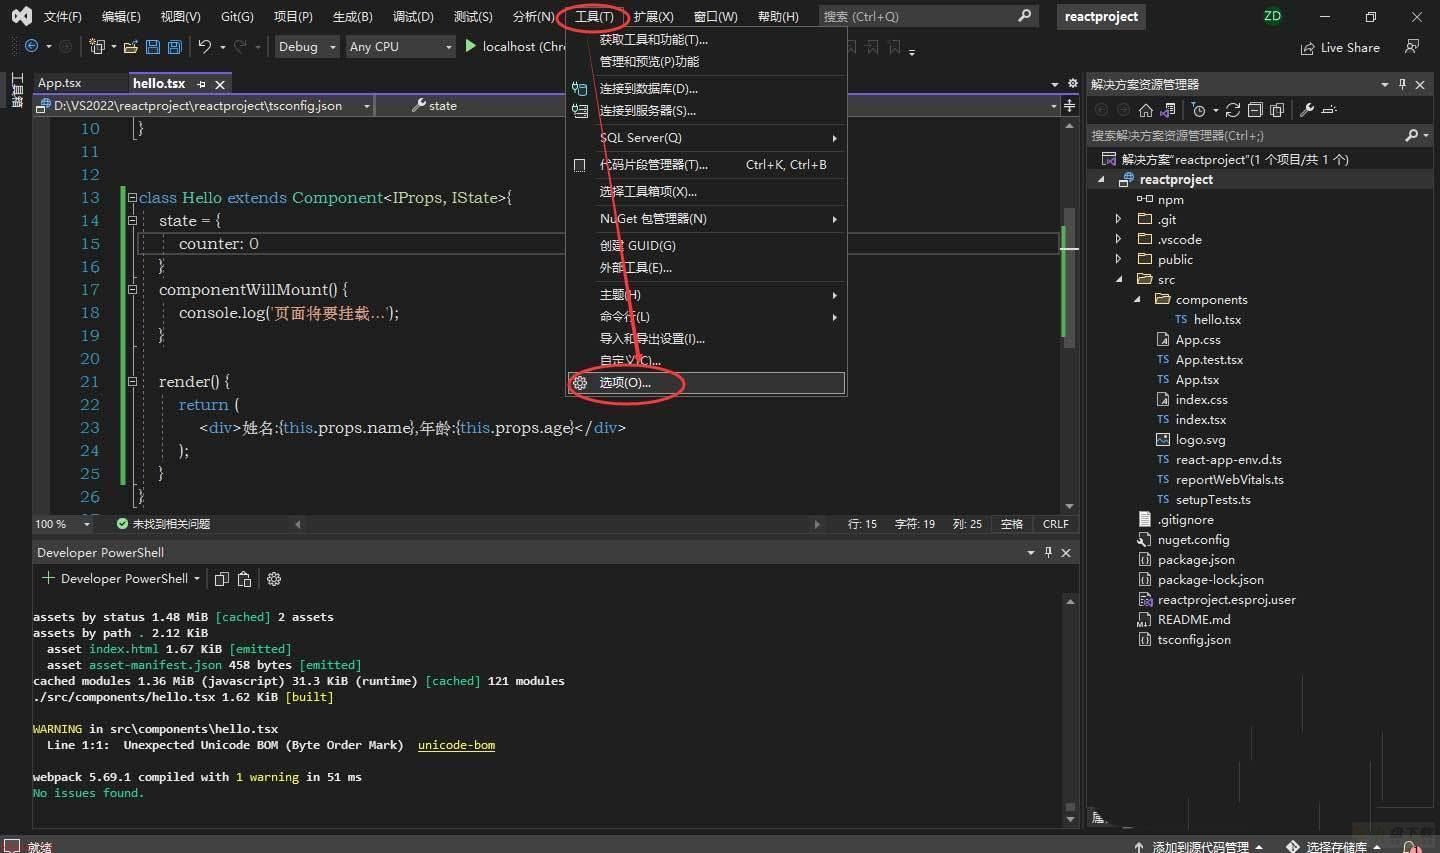Click the editor settings gear above scrollbar
Screen dimensions: 1440x853
pos(1072,84)
